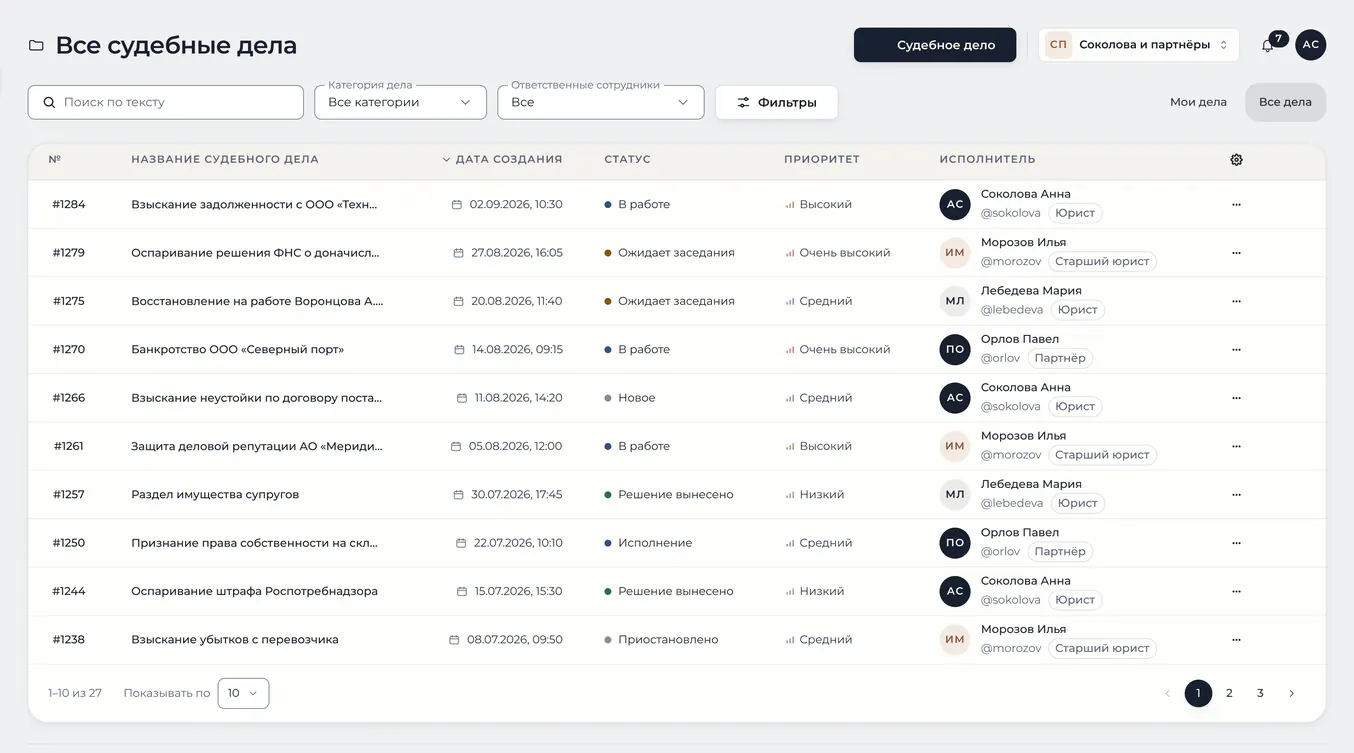Go to next page arrow in pagination

[x=1291, y=693]
